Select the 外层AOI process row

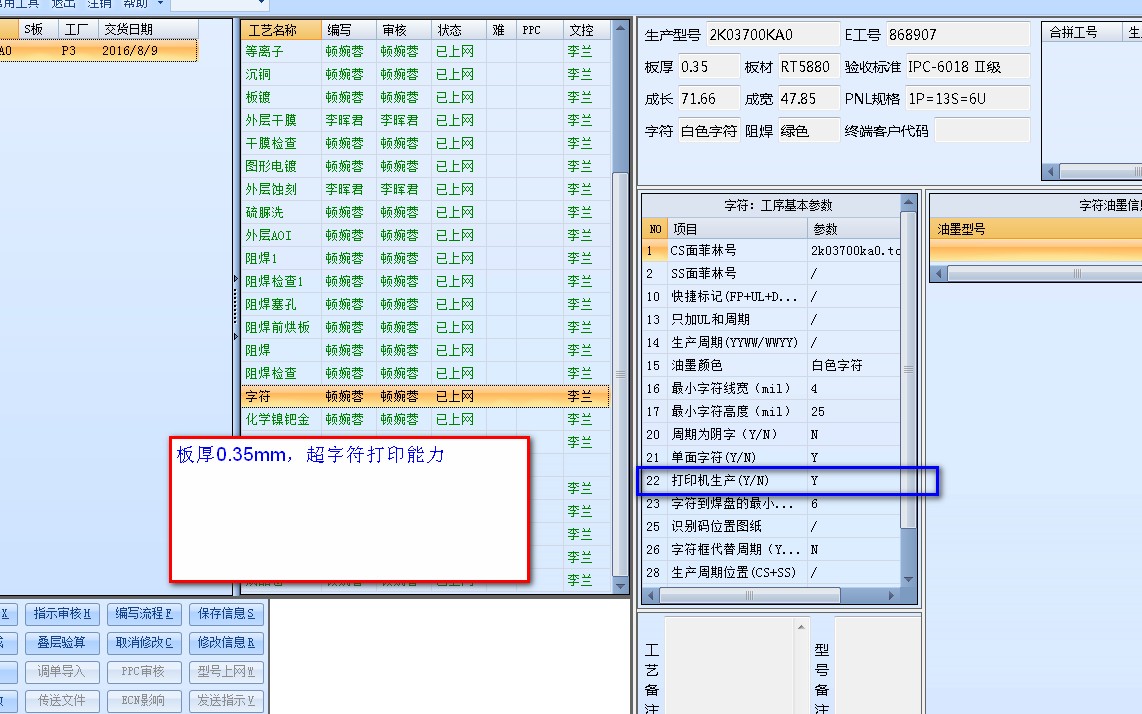[425, 235]
